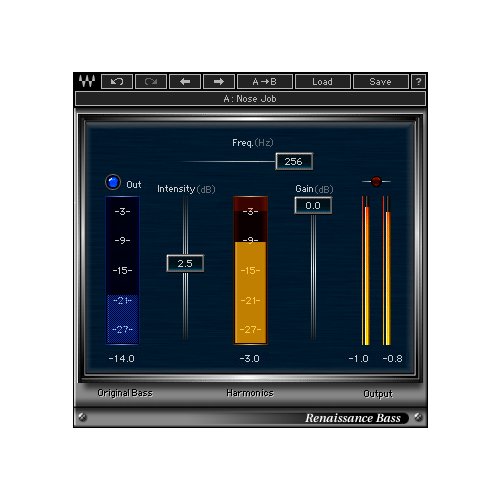
Task: Click the Intensity fader handle showing 2.5
Action: pyautogui.click(x=185, y=263)
